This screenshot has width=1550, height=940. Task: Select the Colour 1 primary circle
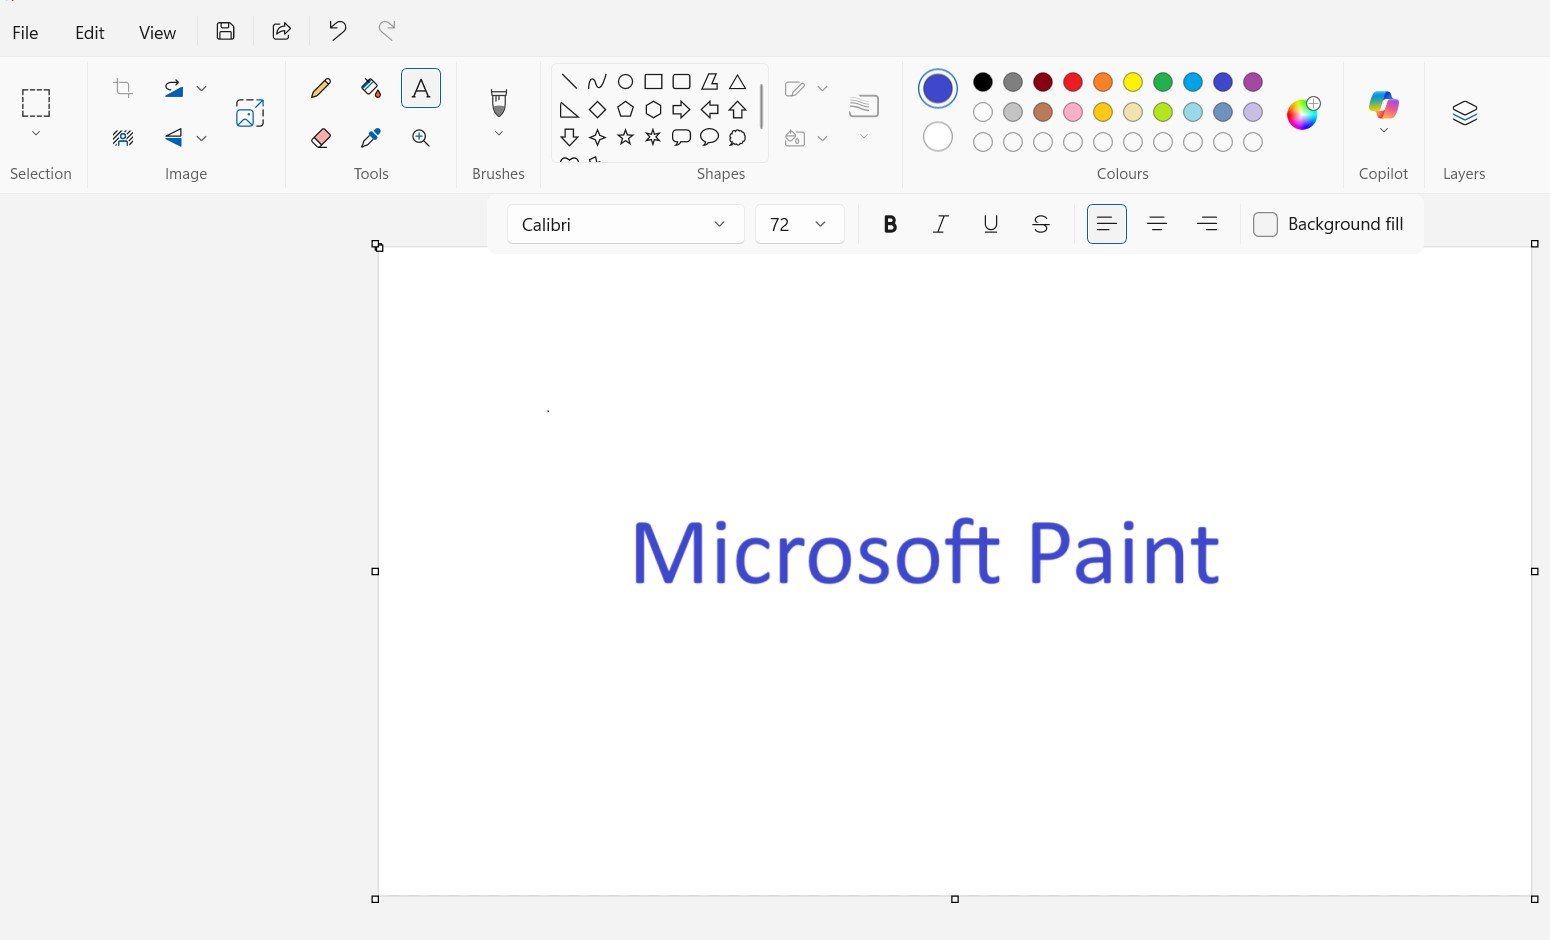938,88
